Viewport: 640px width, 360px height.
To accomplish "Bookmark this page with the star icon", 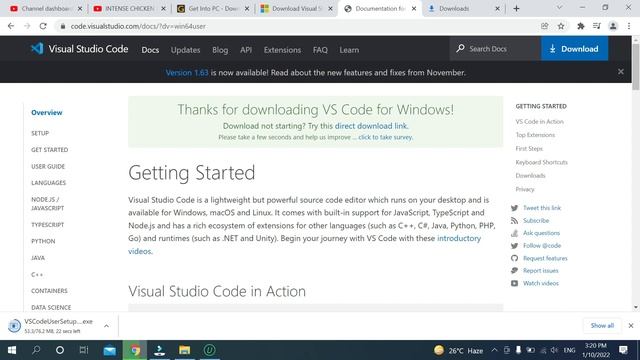I will pos(561,26).
